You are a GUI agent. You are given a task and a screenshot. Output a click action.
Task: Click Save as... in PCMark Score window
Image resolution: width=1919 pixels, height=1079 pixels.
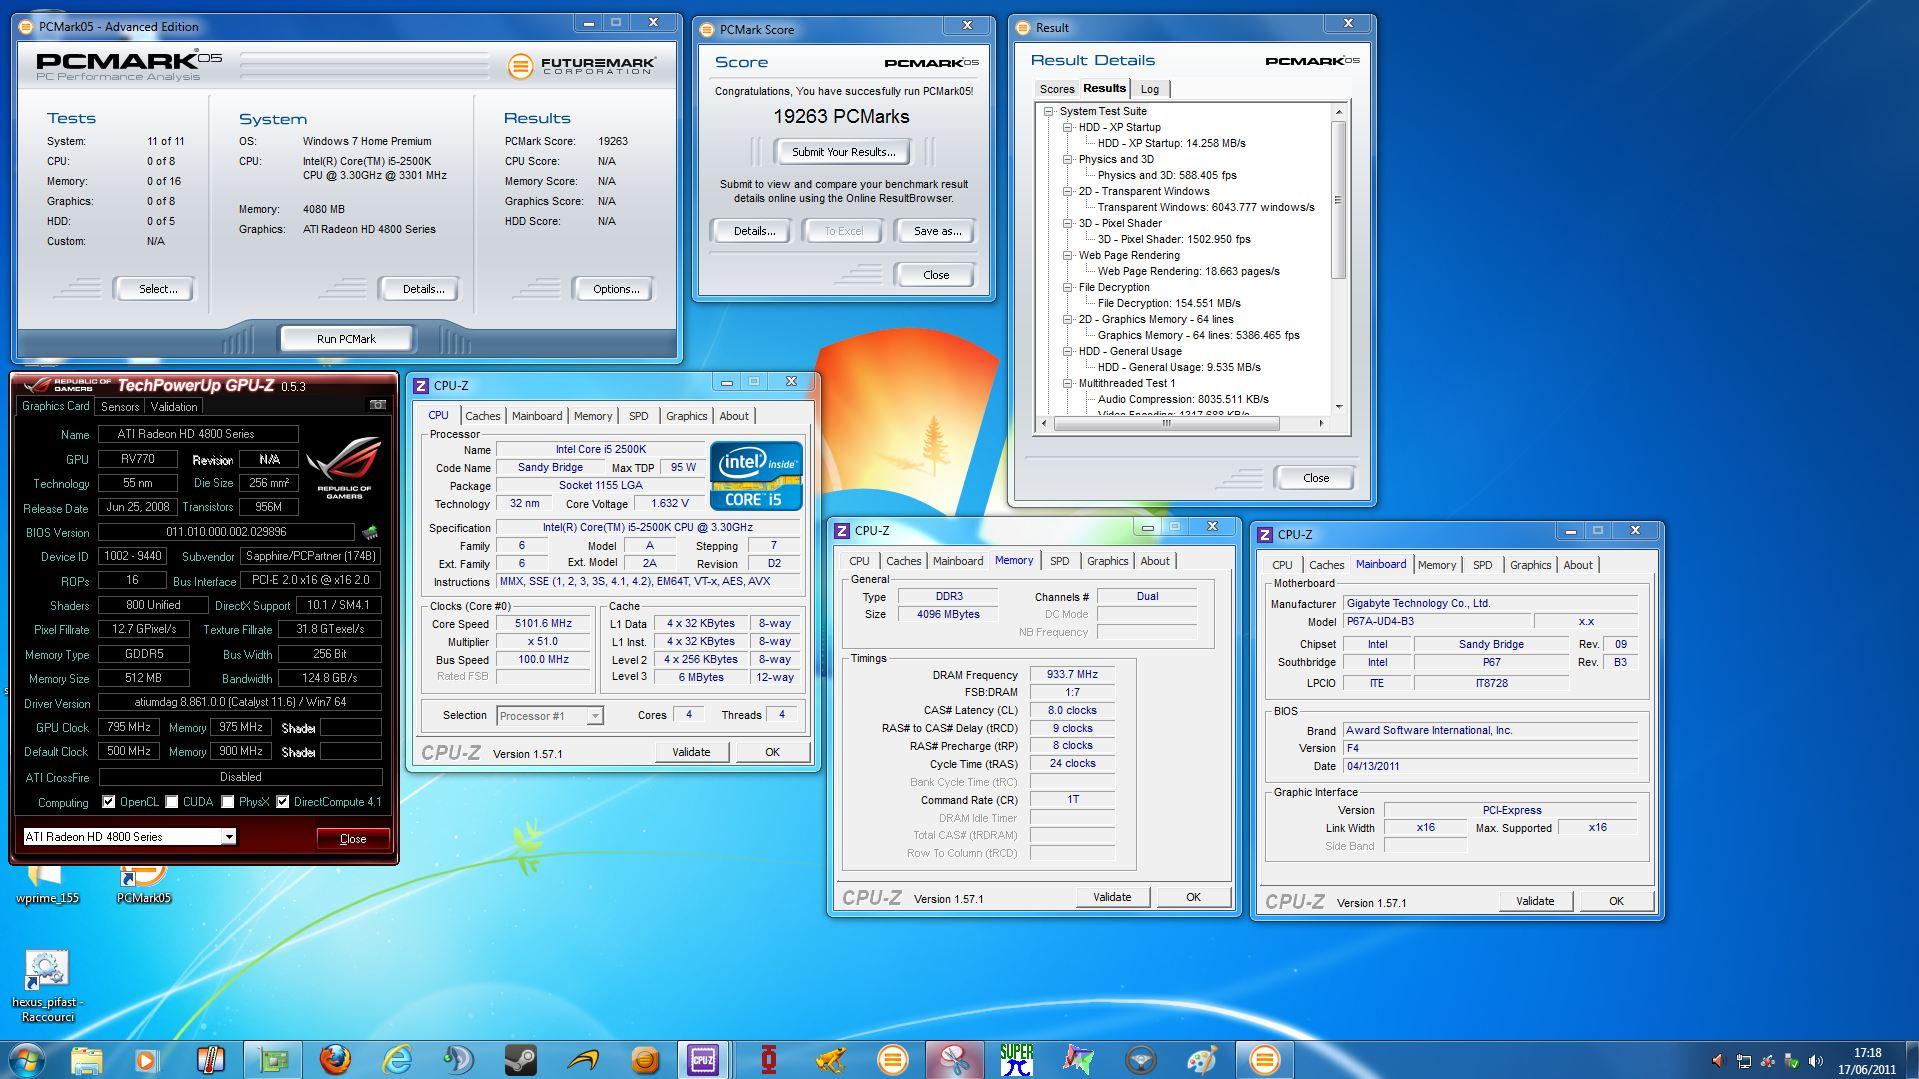[x=937, y=231]
